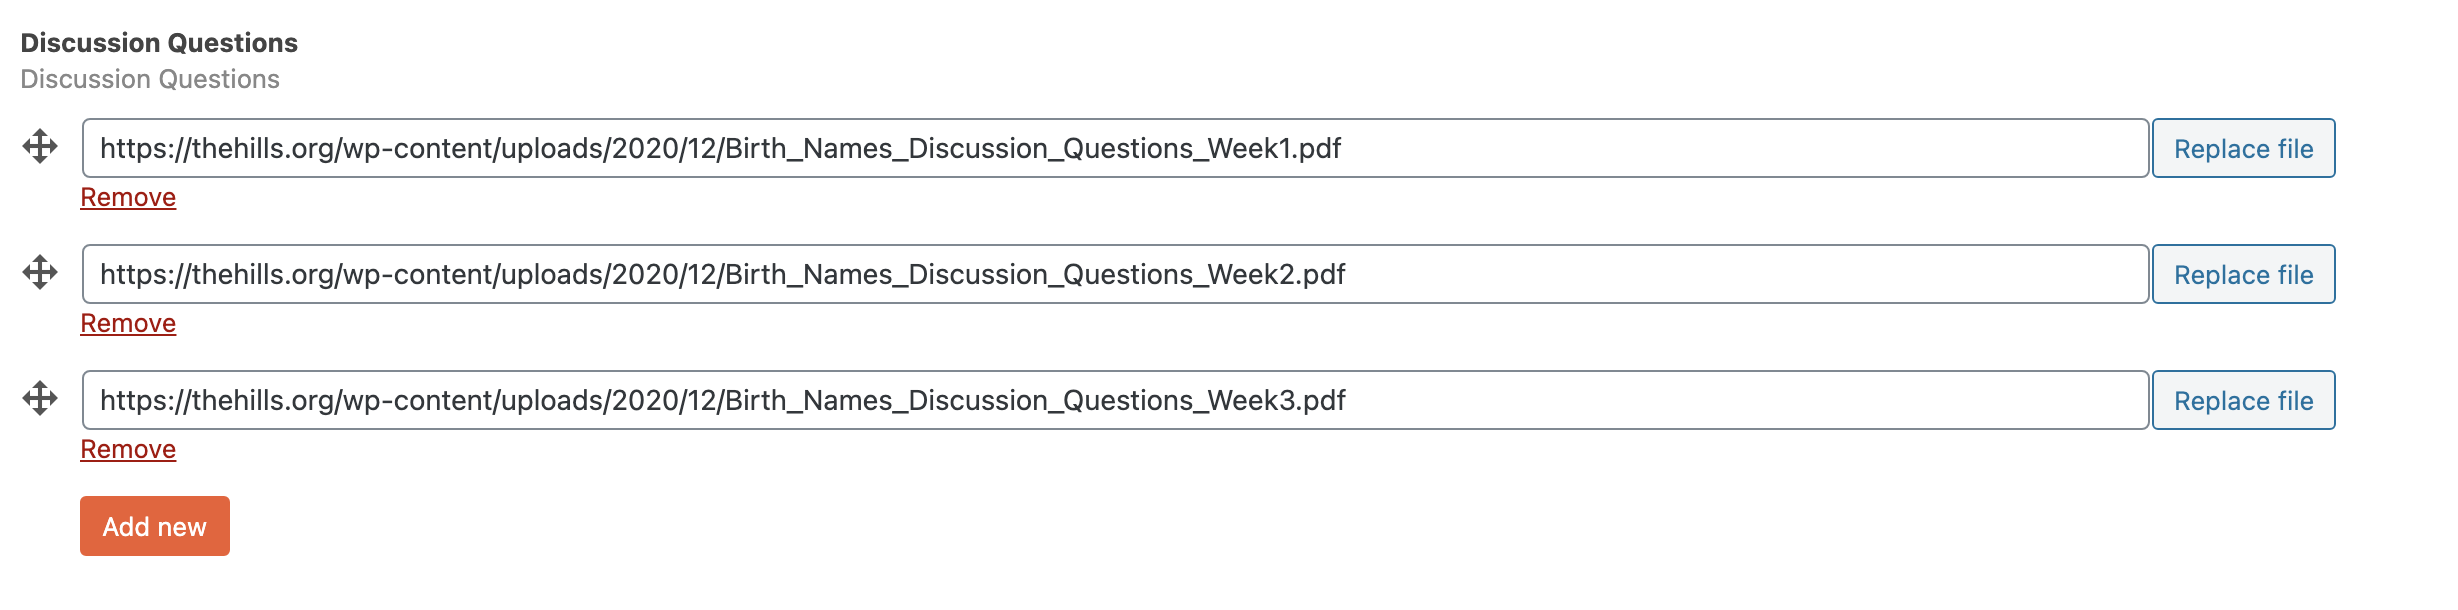The height and width of the screenshot is (610, 2458).
Task: Replace file for the Week1 PDF
Action: tap(2243, 148)
